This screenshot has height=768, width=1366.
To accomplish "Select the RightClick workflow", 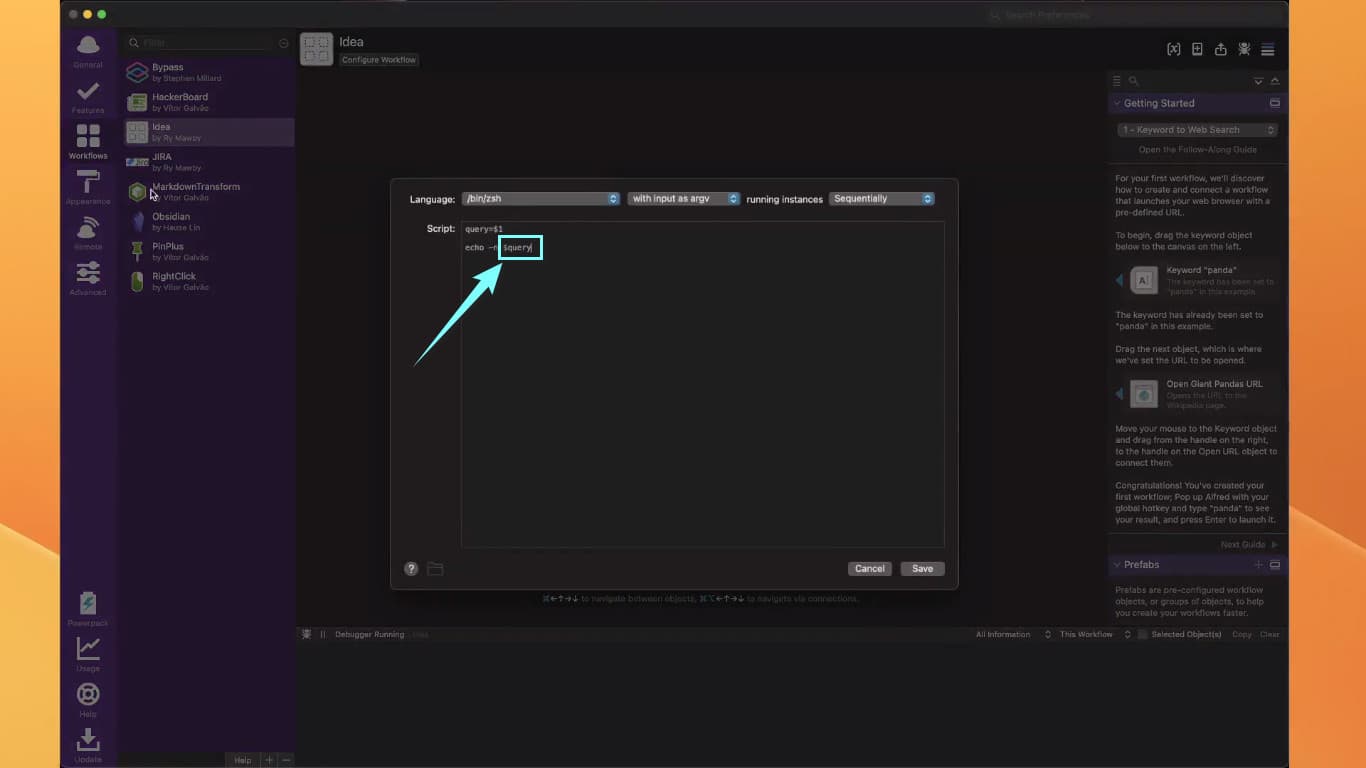I will (208, 281).
